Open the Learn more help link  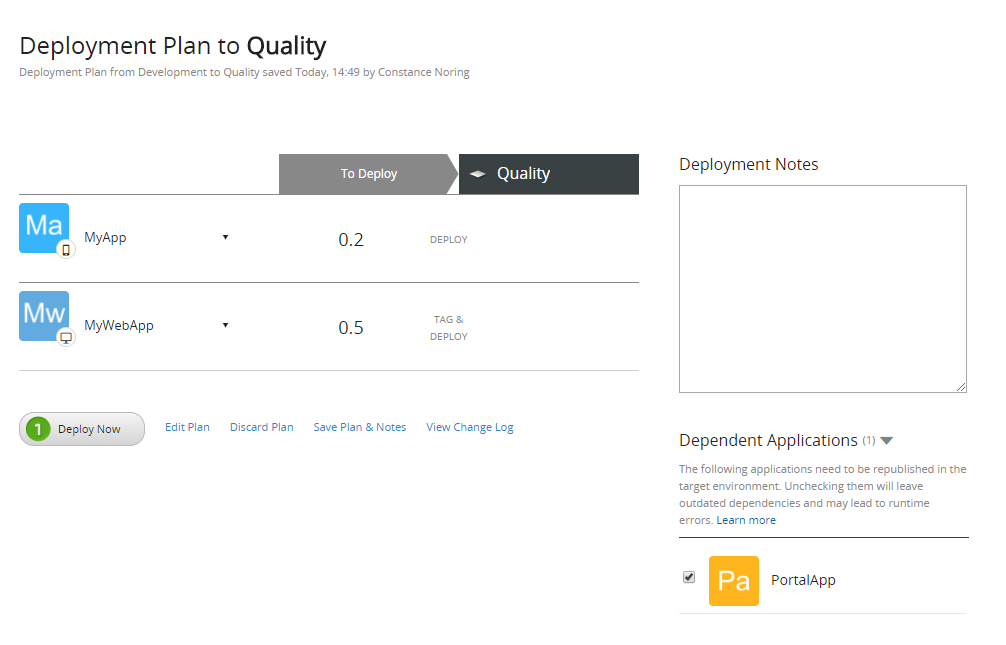point(745,519)
